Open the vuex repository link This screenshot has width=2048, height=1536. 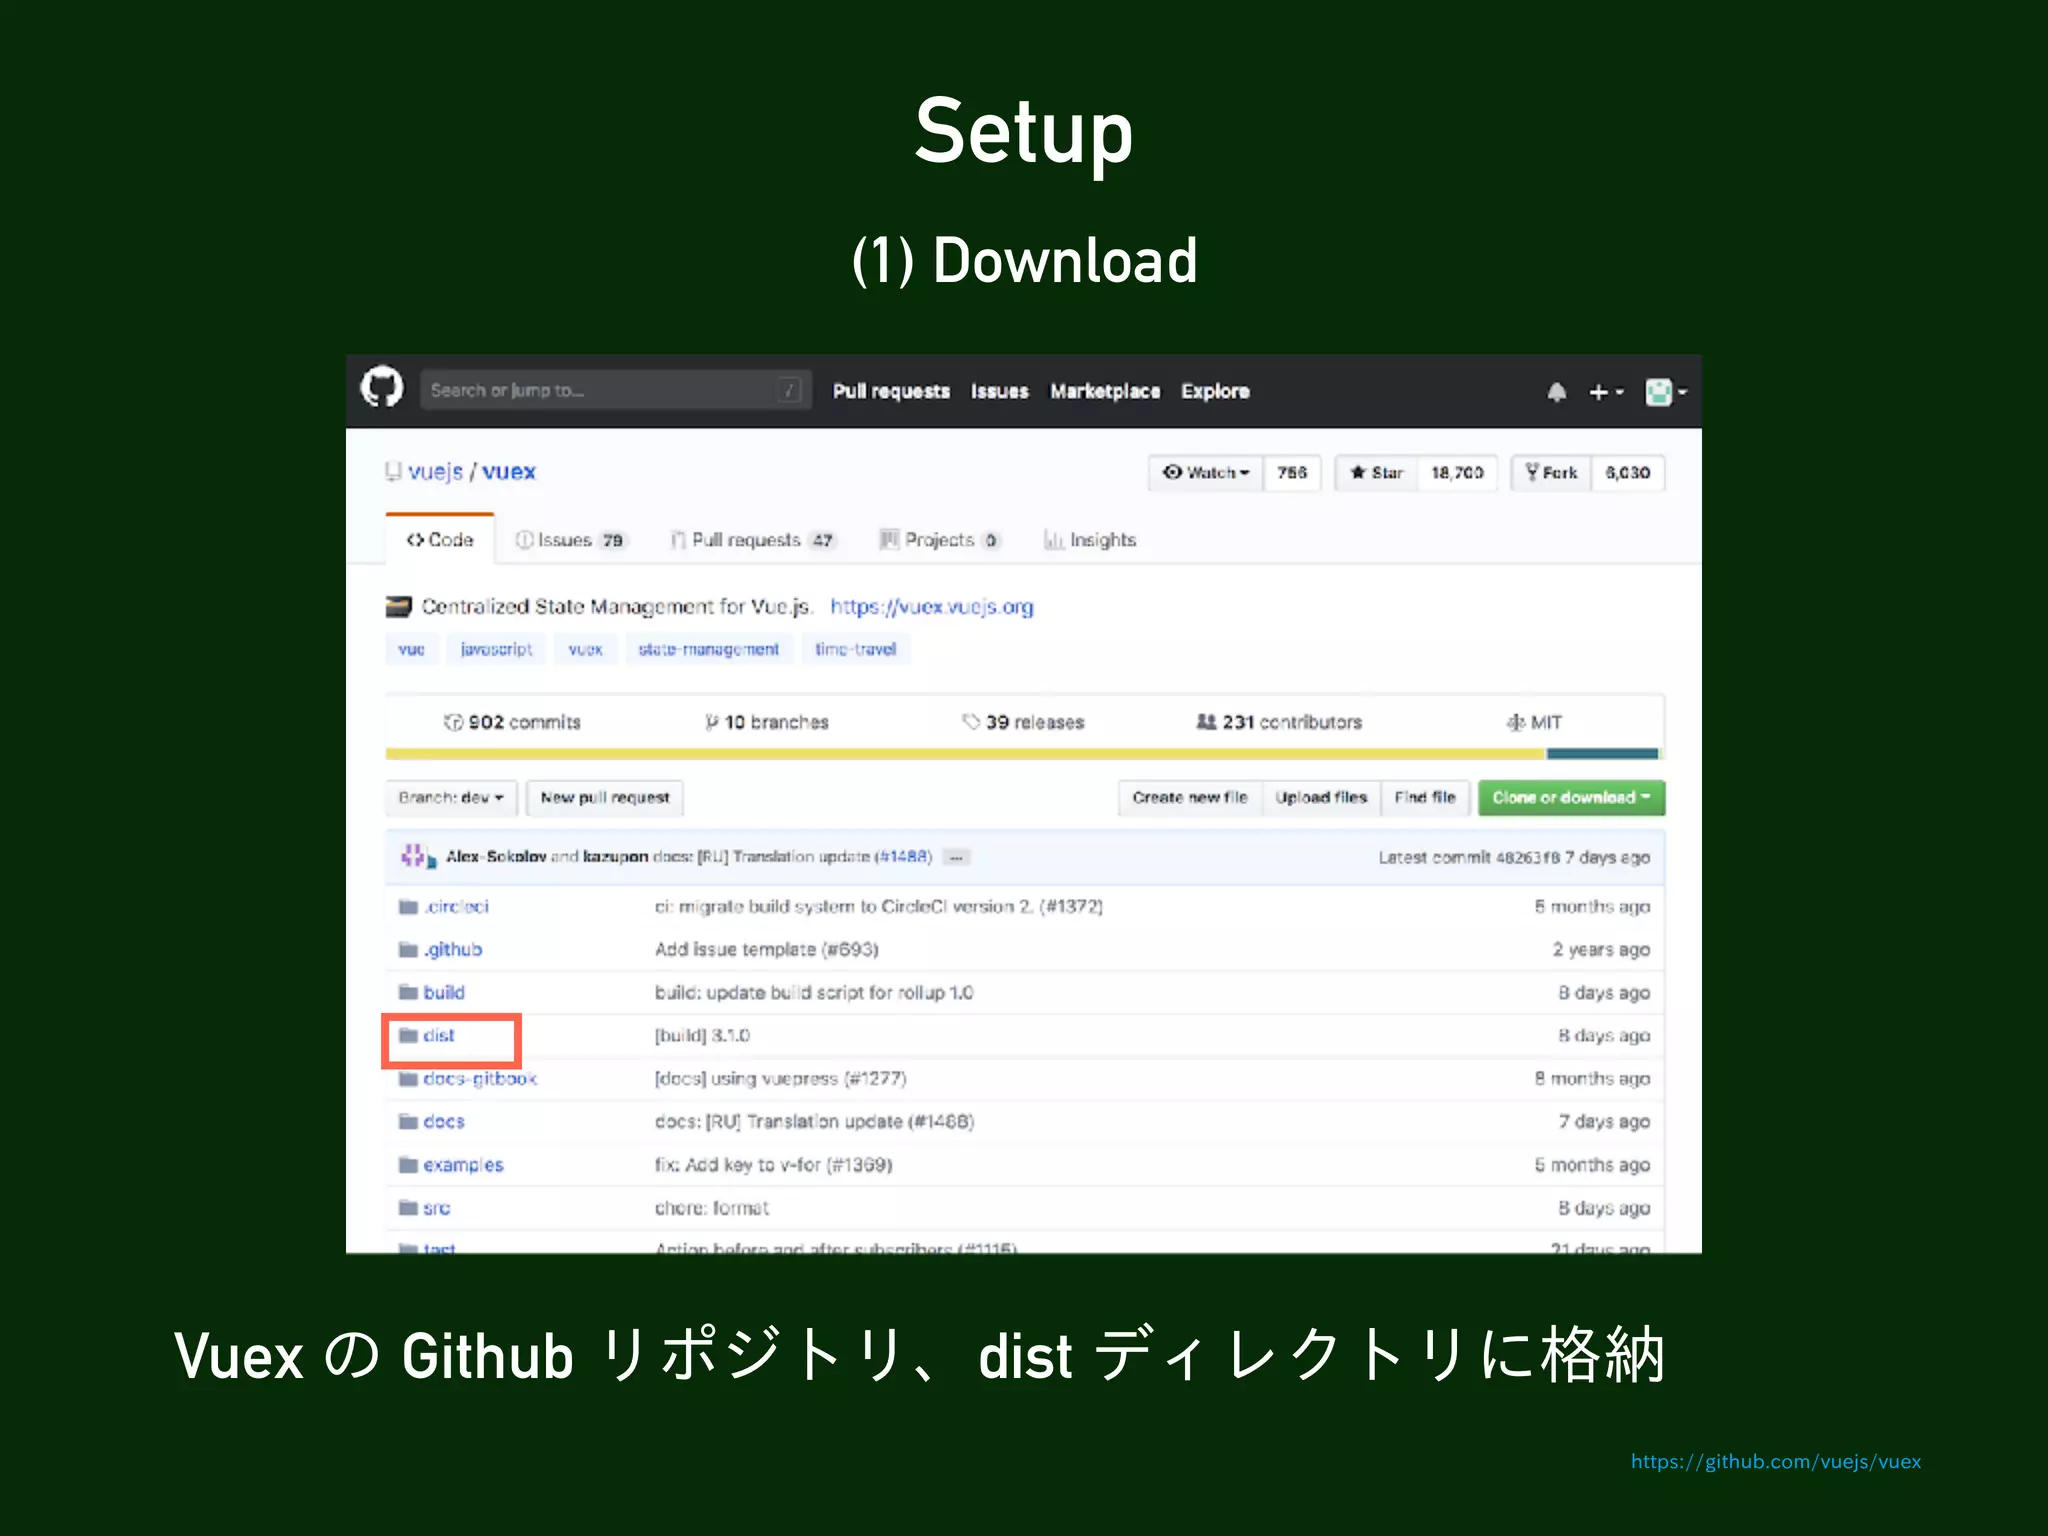509,471
